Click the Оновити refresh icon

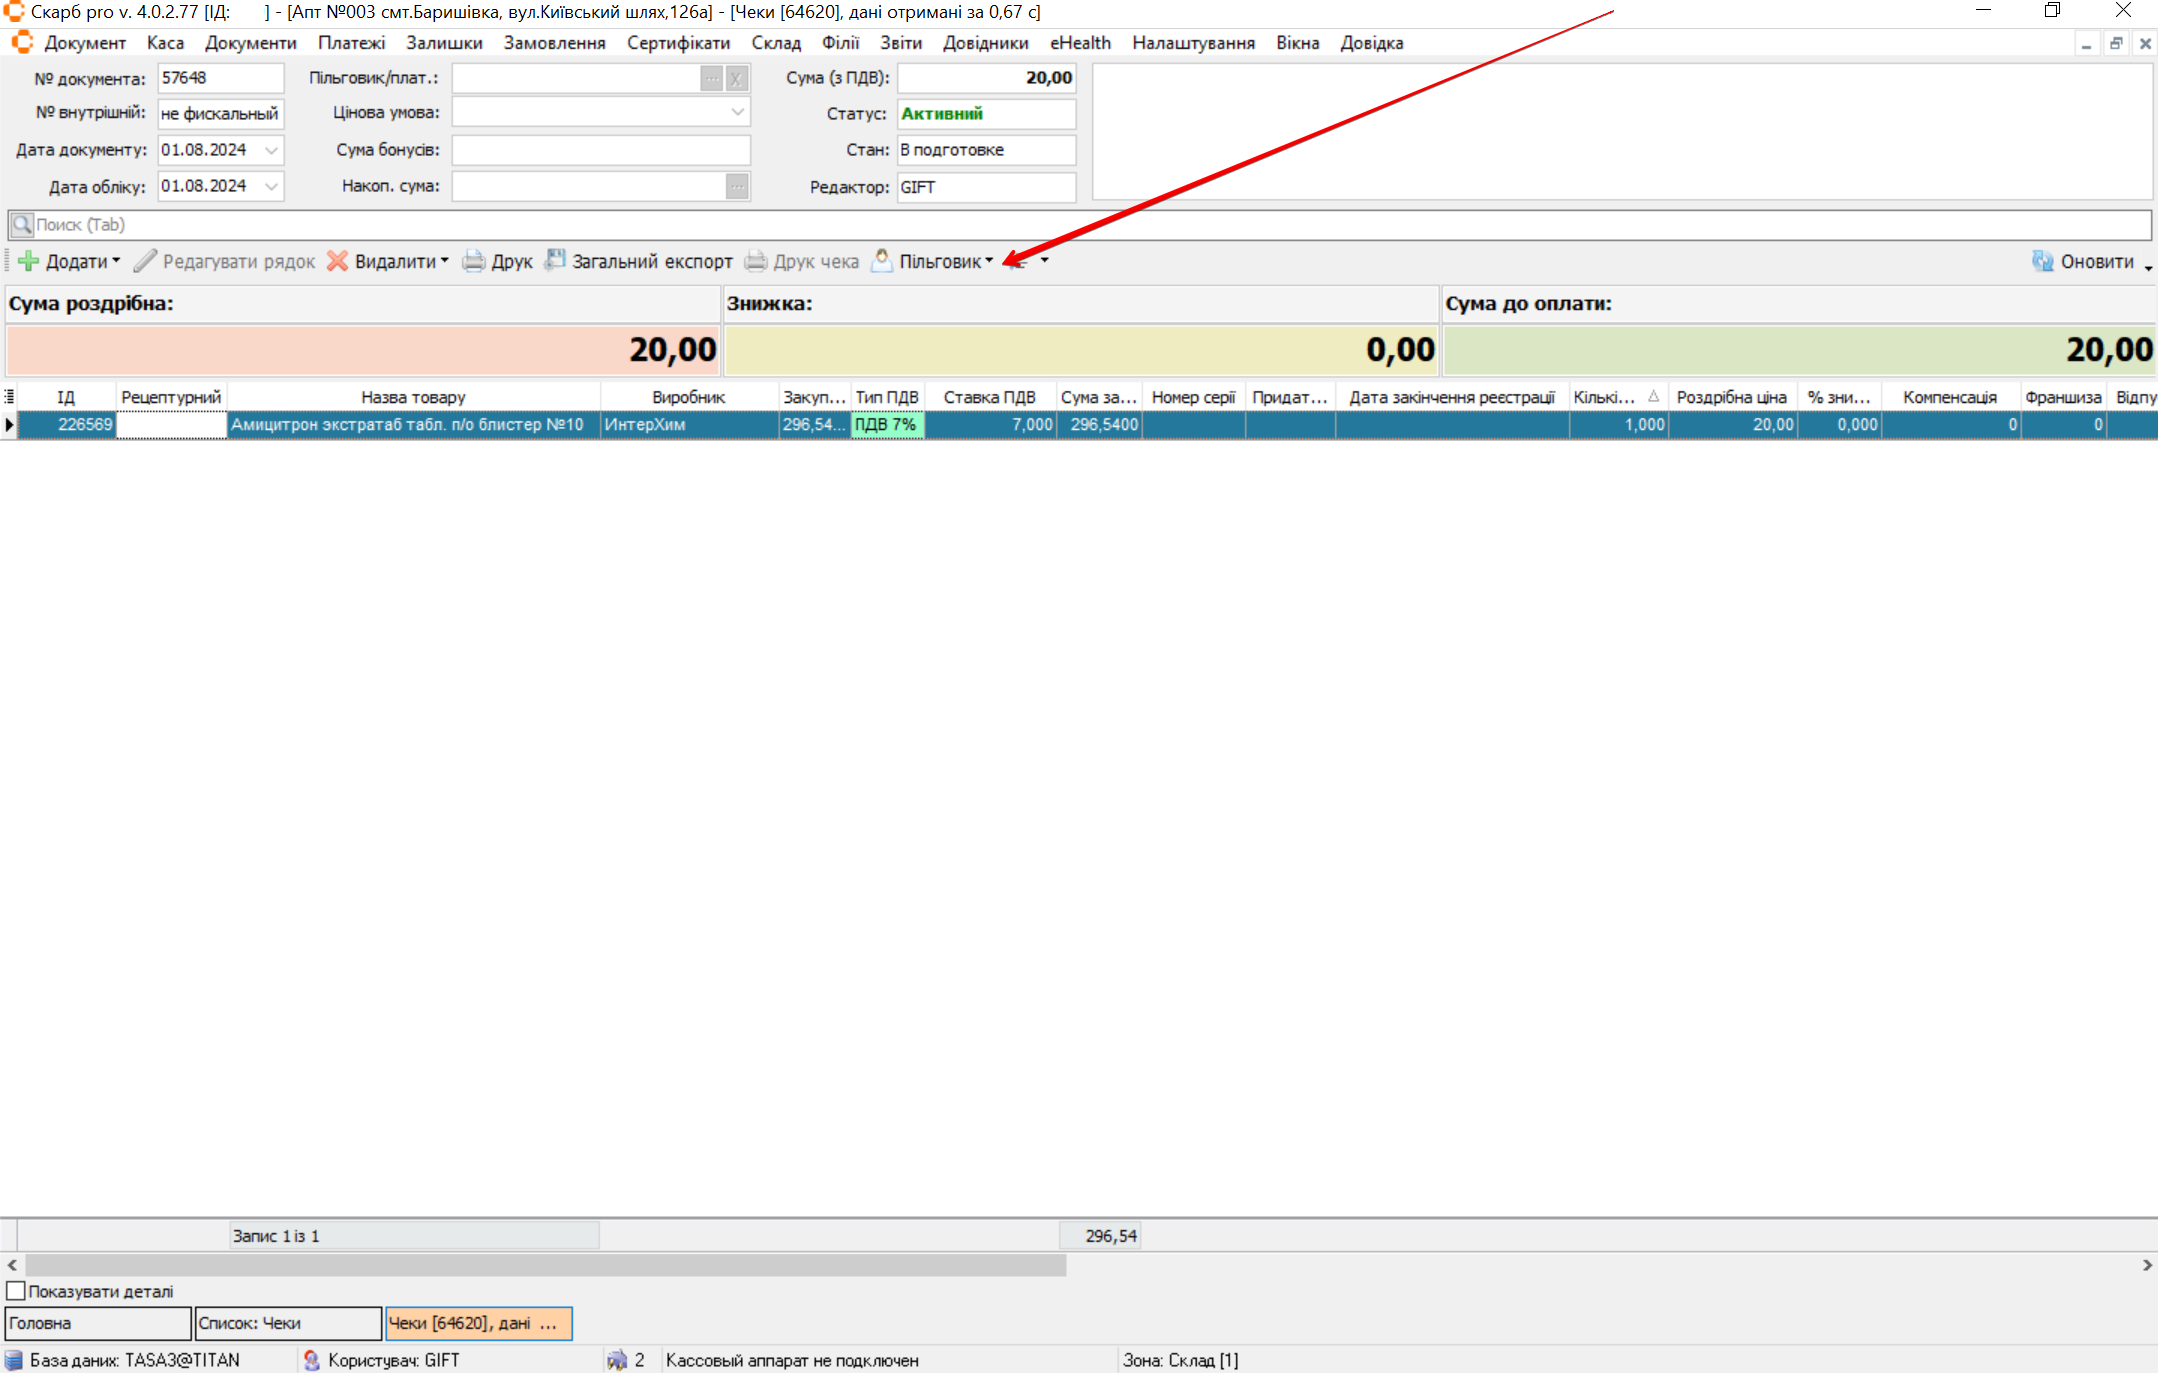coord(2042,261)
